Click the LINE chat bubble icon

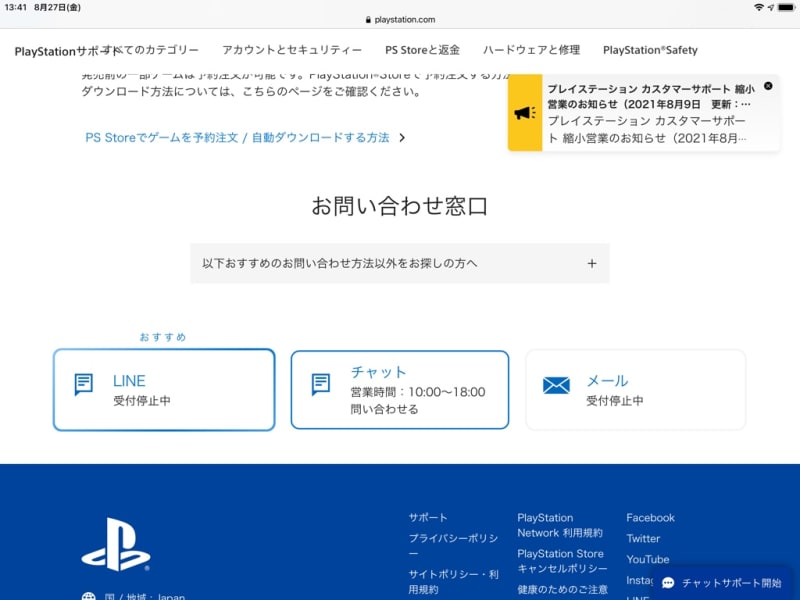click(84, 384)
